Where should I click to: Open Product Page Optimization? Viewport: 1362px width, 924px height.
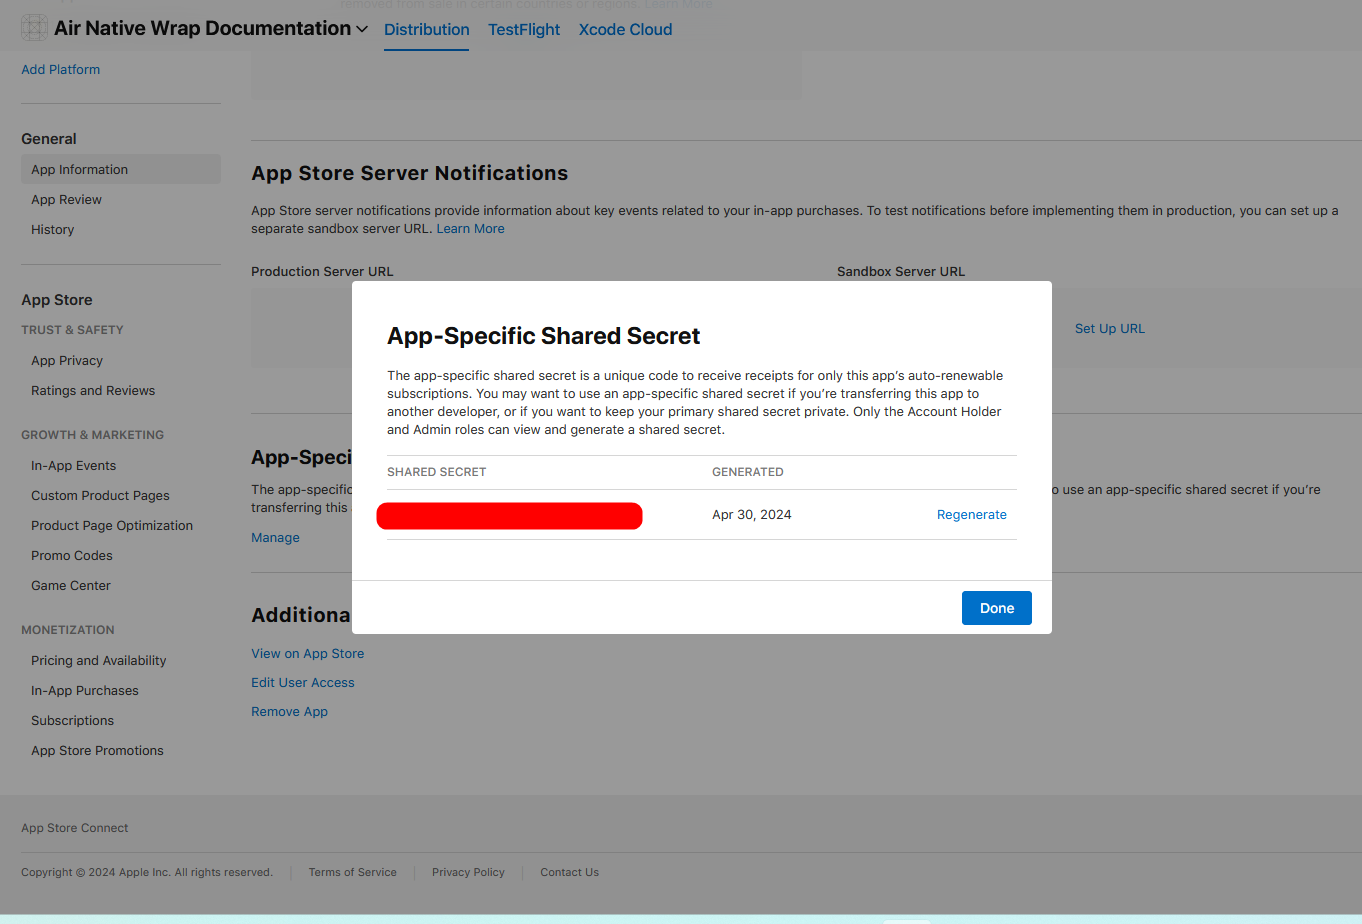tap(112, 525)
